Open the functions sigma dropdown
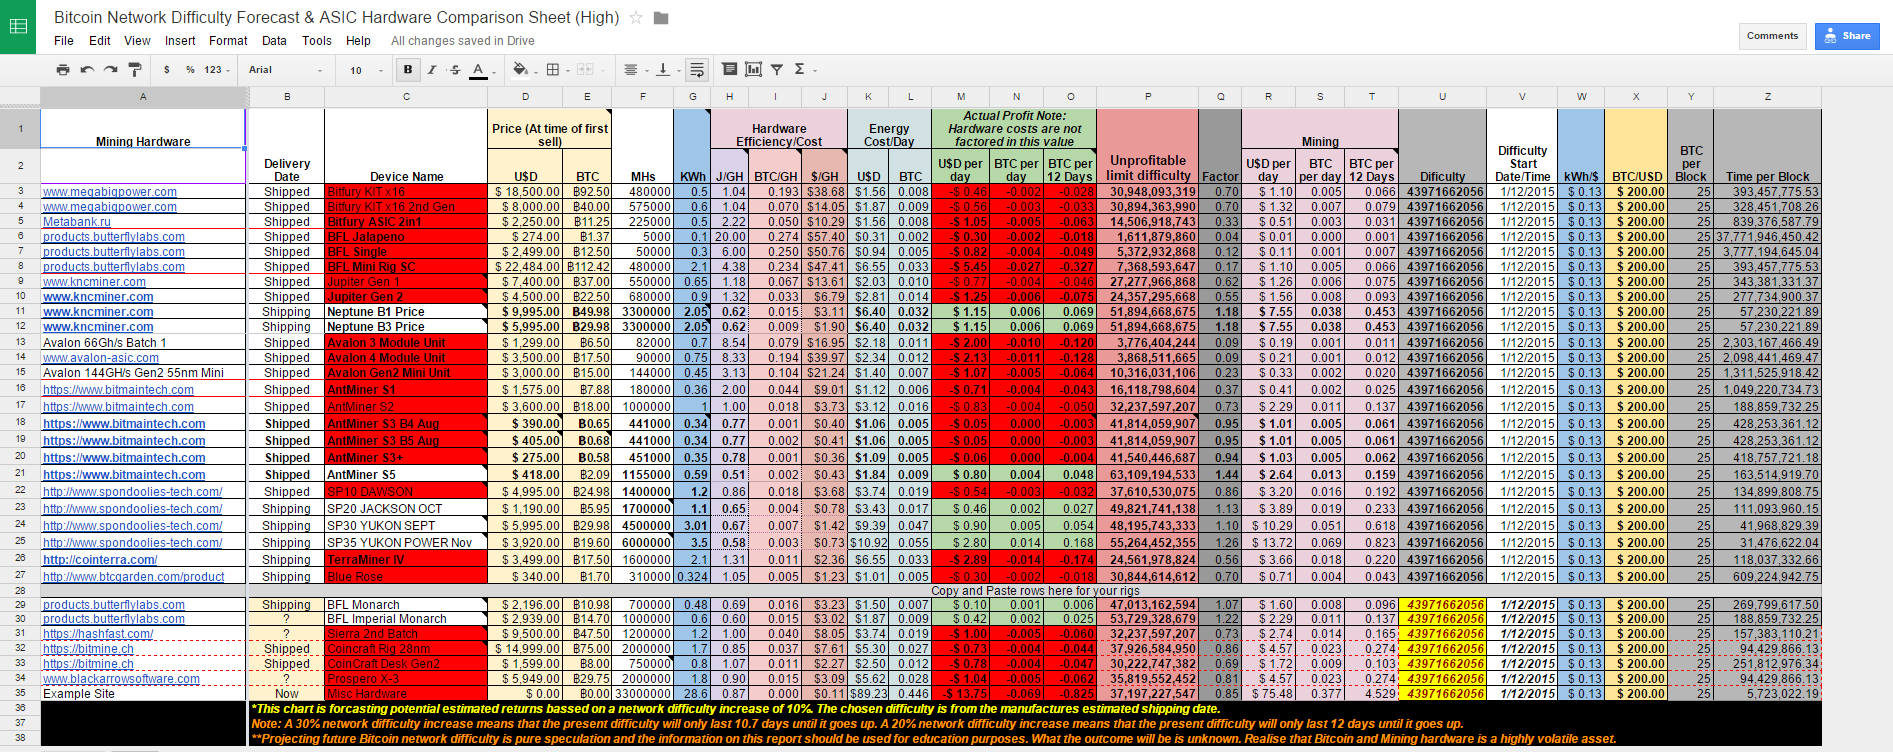The height and width of the screenshot is (752, 1893). click(804, 70)
